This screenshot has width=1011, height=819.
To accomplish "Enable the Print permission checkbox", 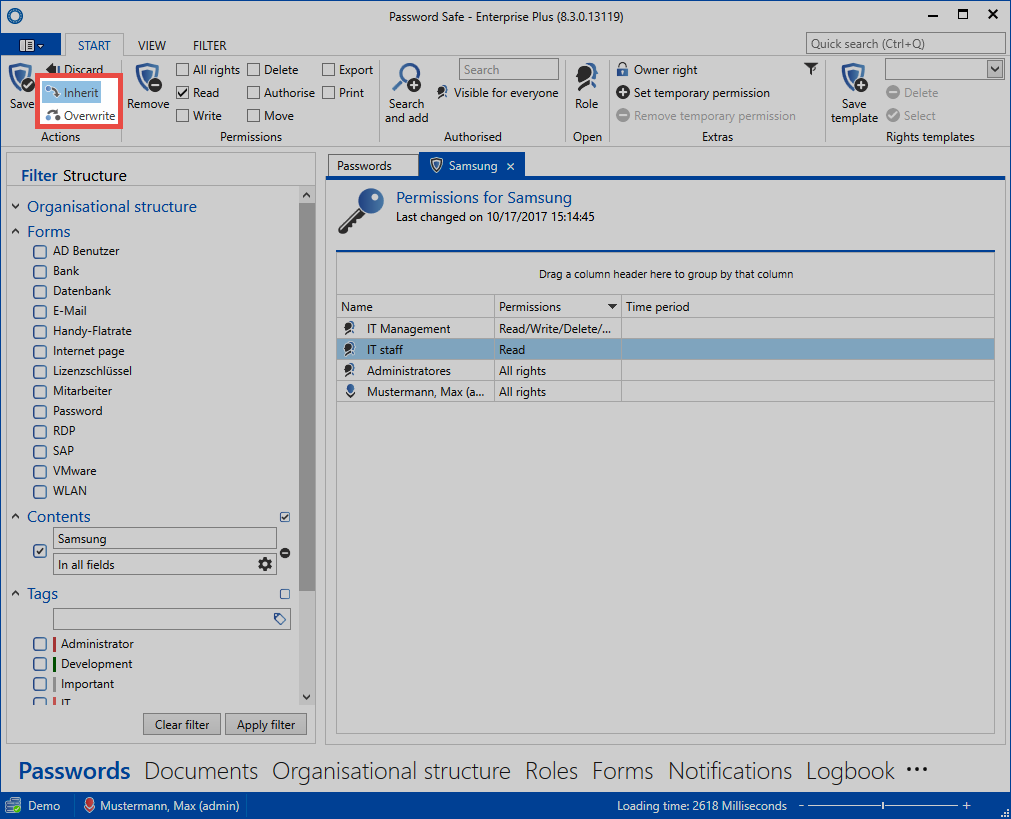I will (x=329, y=93).
